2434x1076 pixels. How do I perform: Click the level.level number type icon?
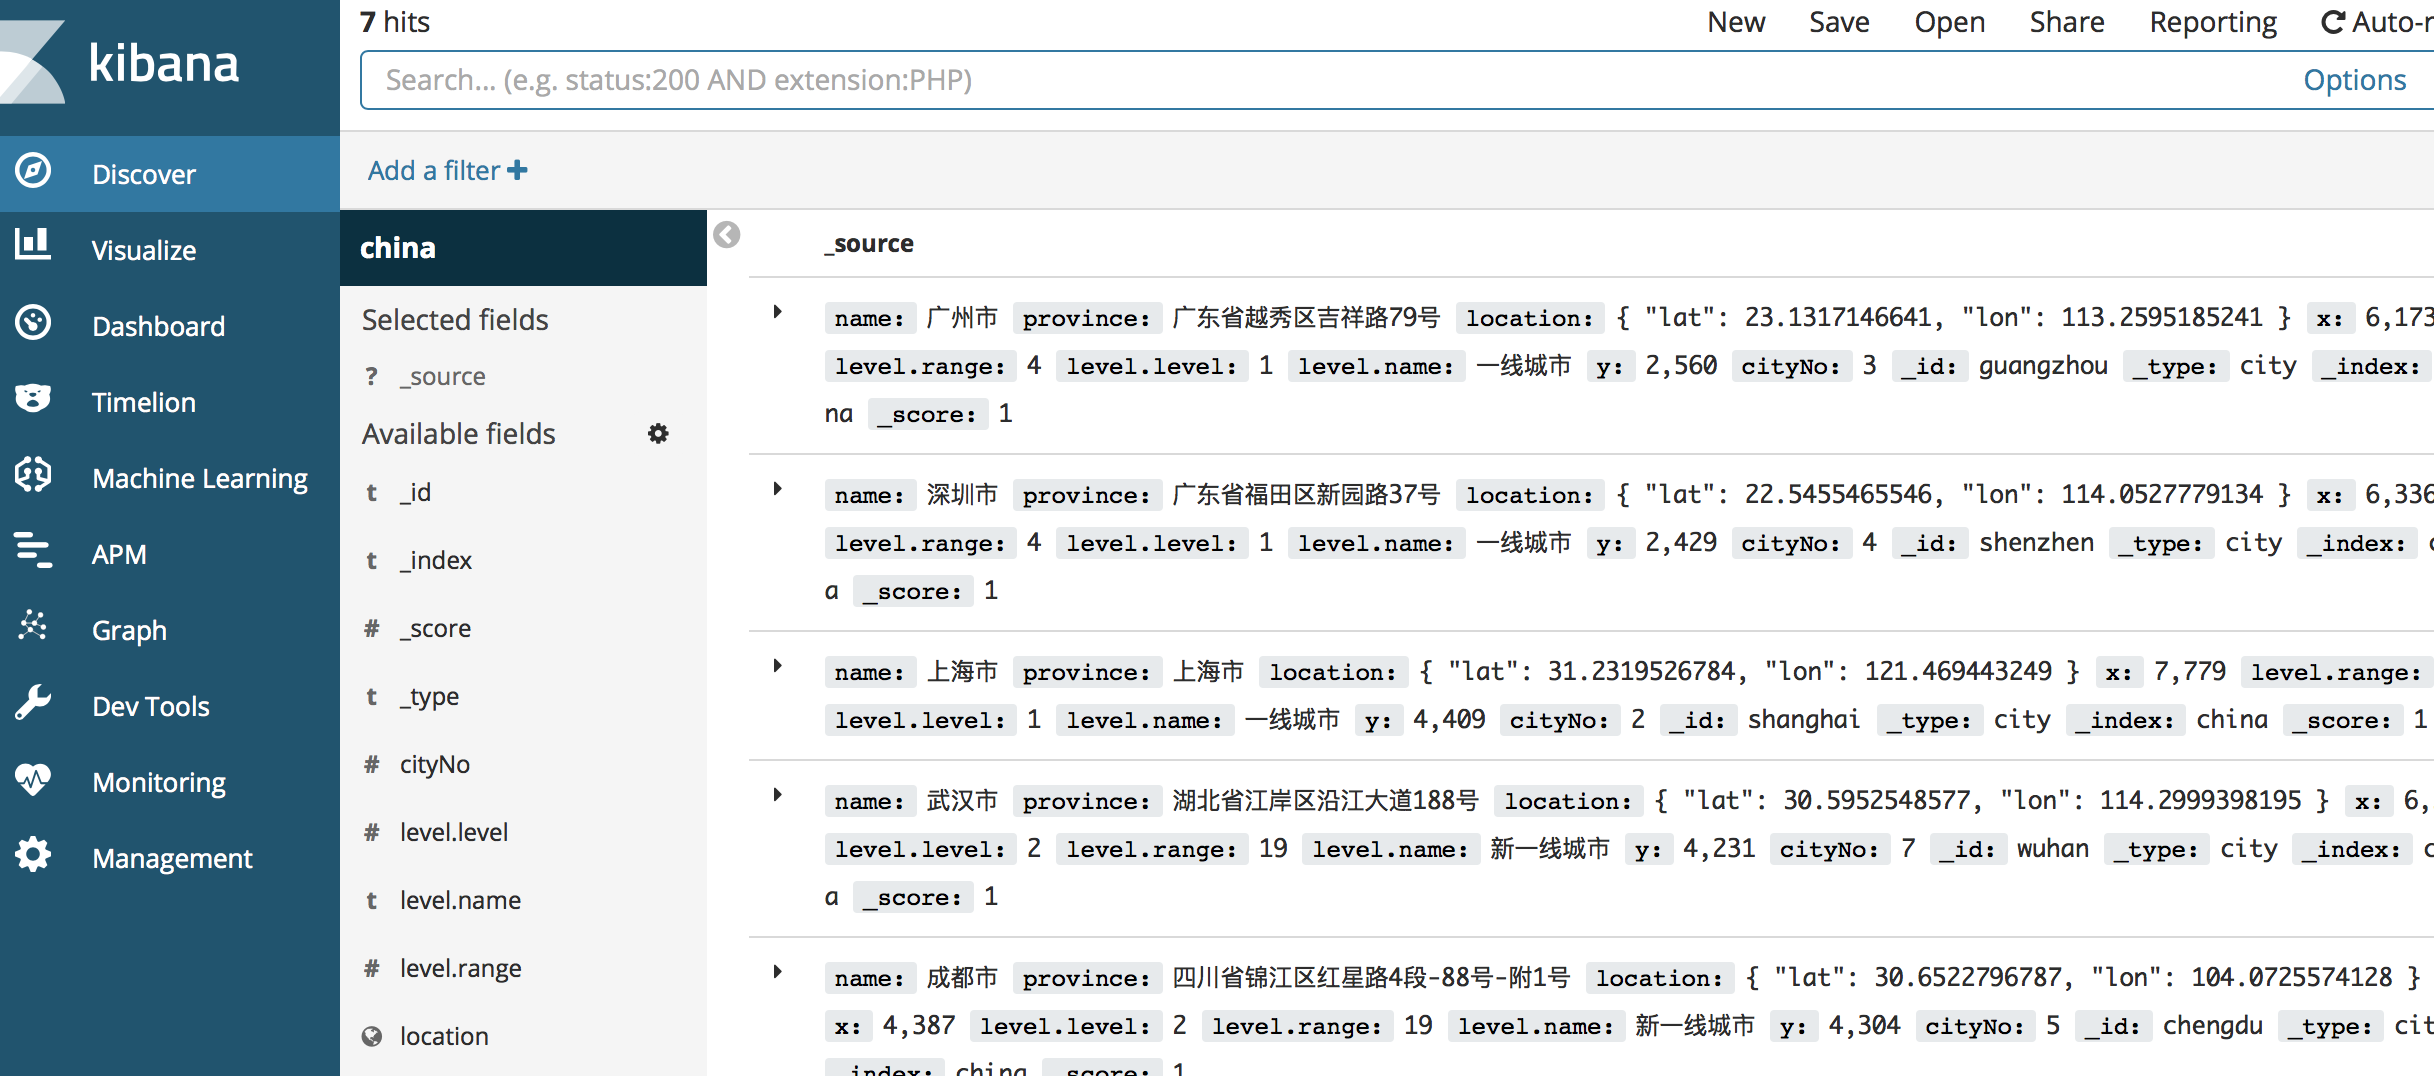coord(372,832)
